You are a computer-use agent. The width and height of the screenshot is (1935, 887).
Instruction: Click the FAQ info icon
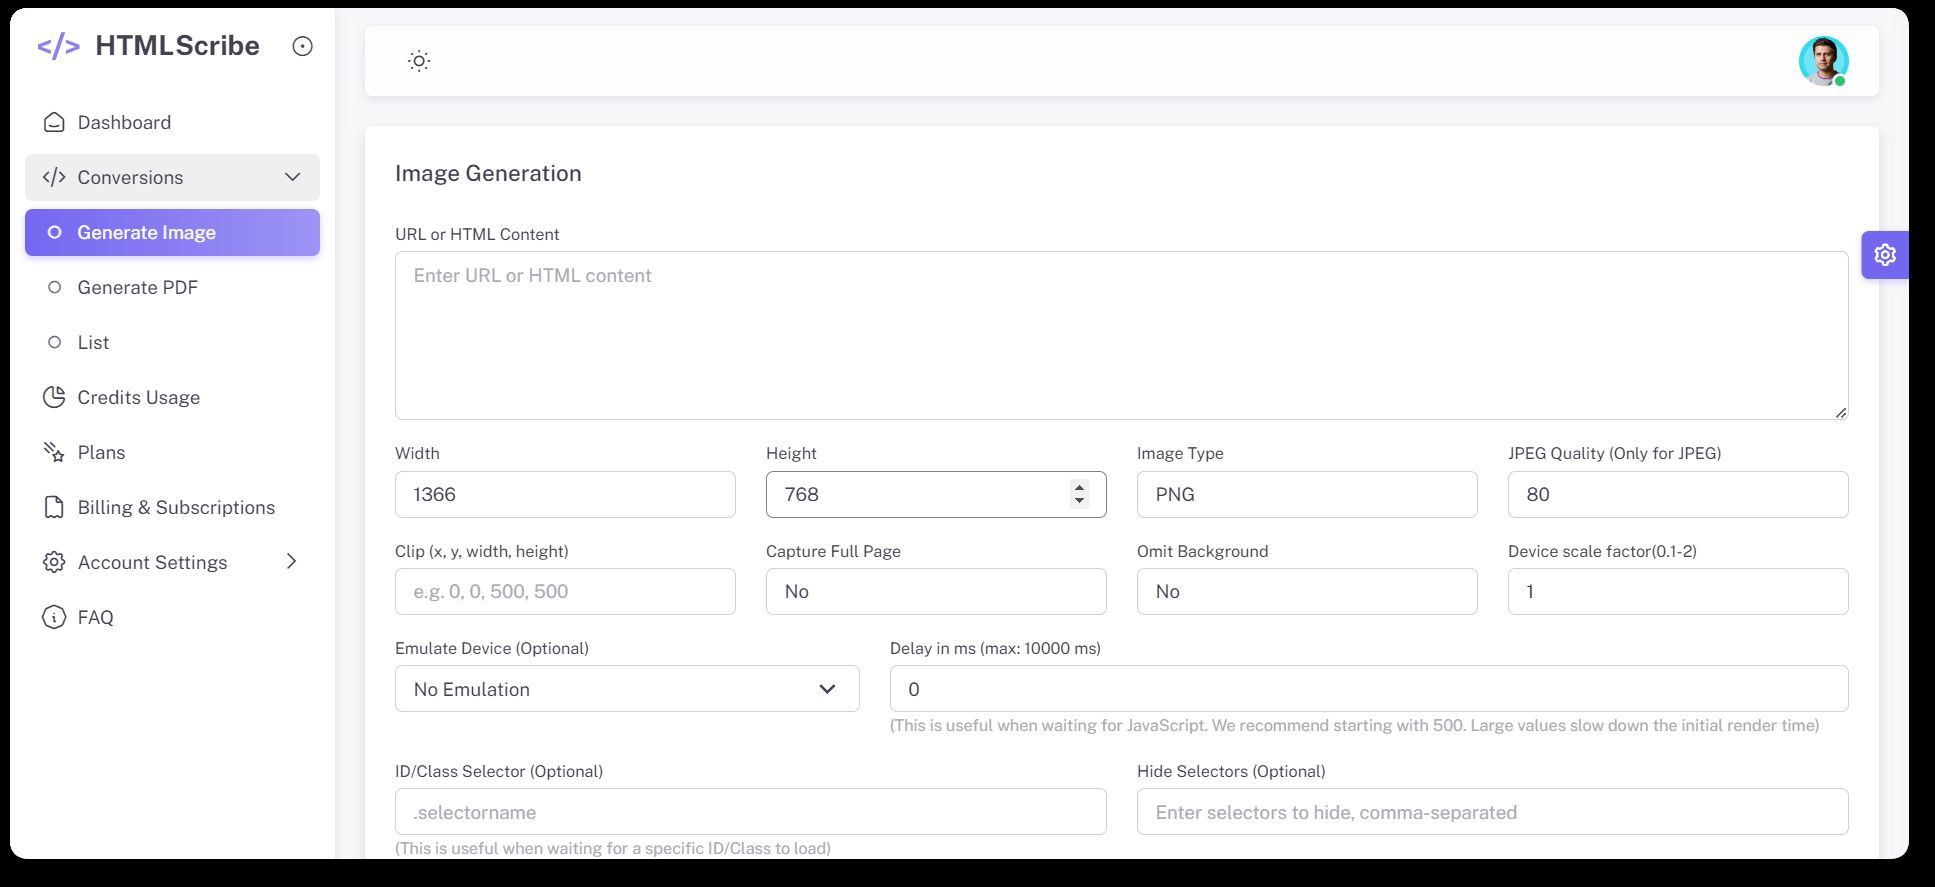[54, 617]
